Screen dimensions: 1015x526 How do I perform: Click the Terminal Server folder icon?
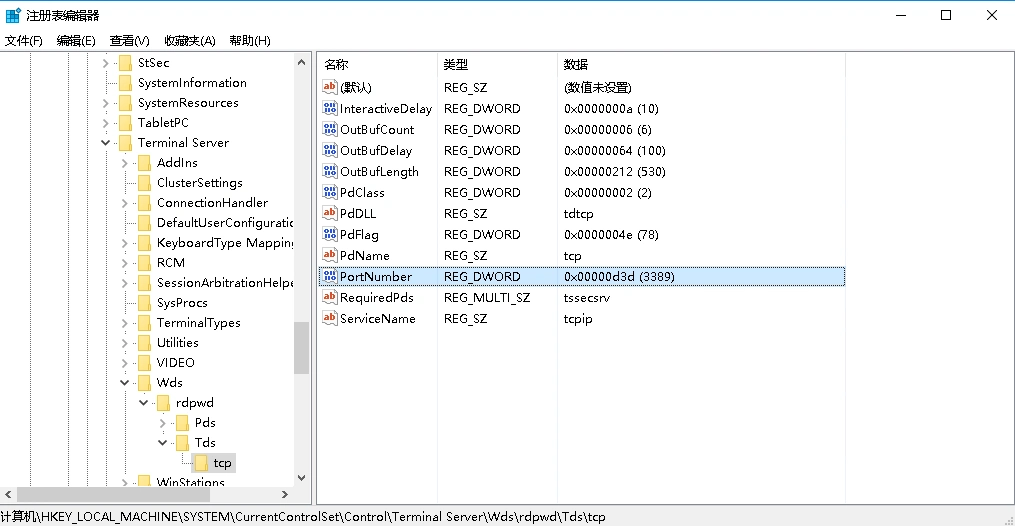pyautogui.click(x=126, y=143)
